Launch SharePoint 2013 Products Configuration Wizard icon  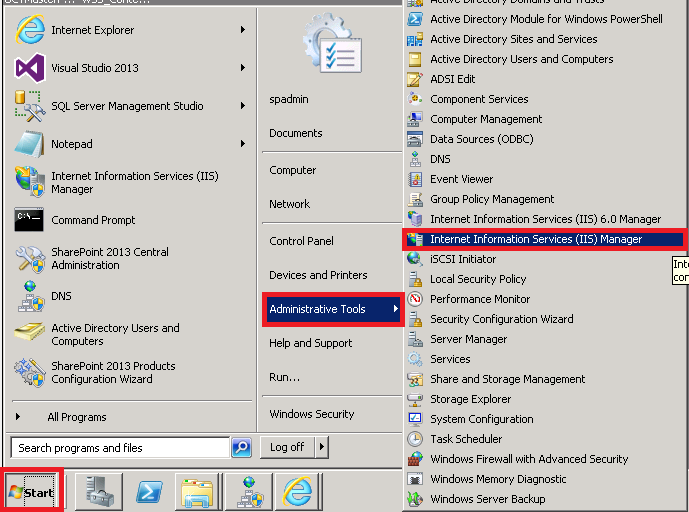pyautogui.click(x=29, y=372)
